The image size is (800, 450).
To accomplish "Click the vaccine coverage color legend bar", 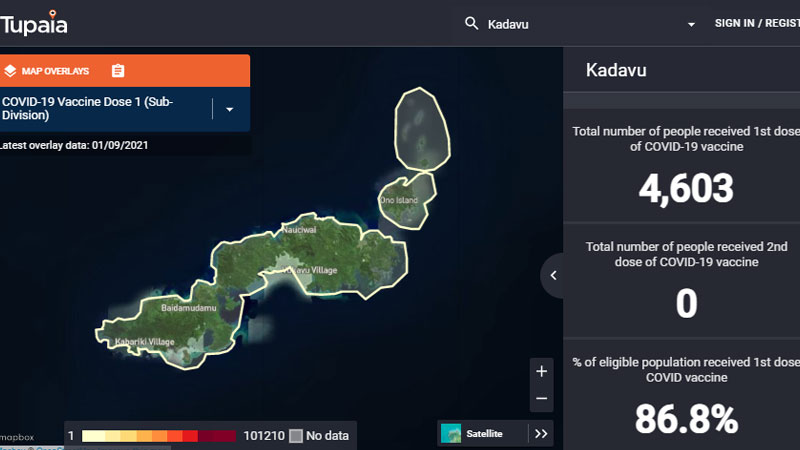I will (x=158, y=436).
